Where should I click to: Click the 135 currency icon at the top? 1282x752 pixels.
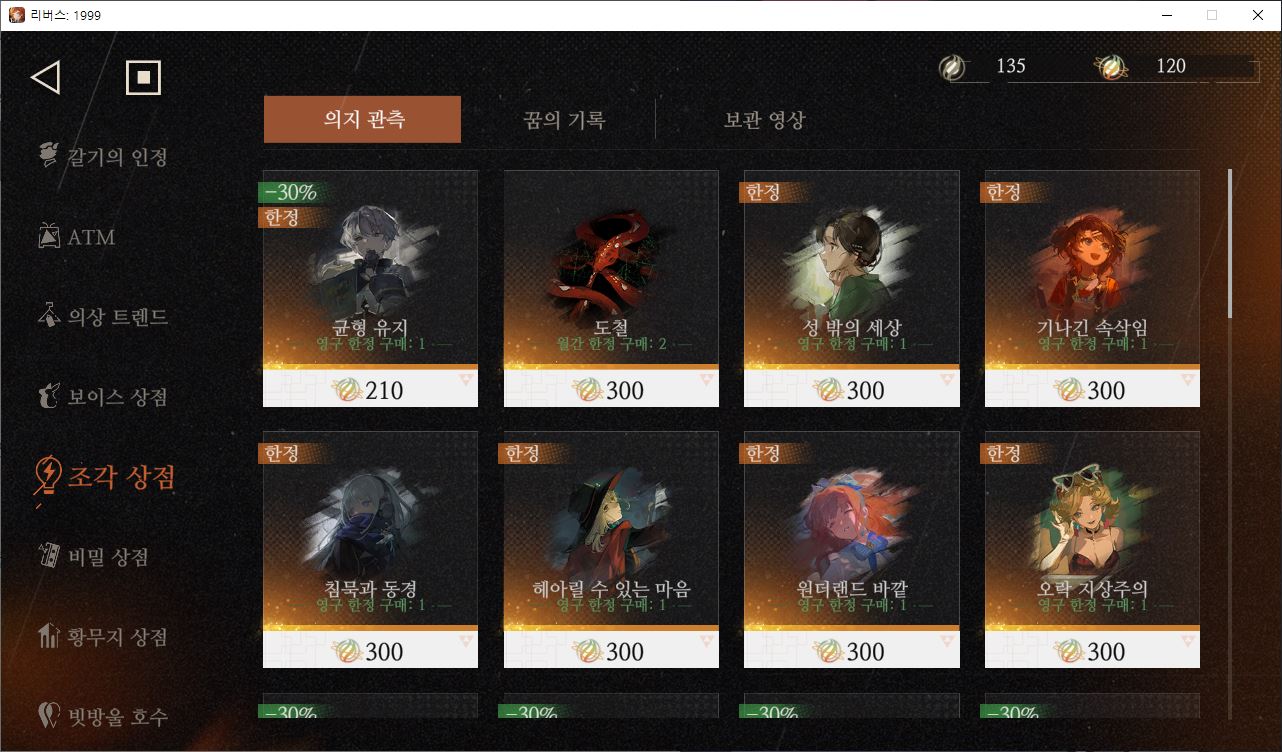pos(953,67)
